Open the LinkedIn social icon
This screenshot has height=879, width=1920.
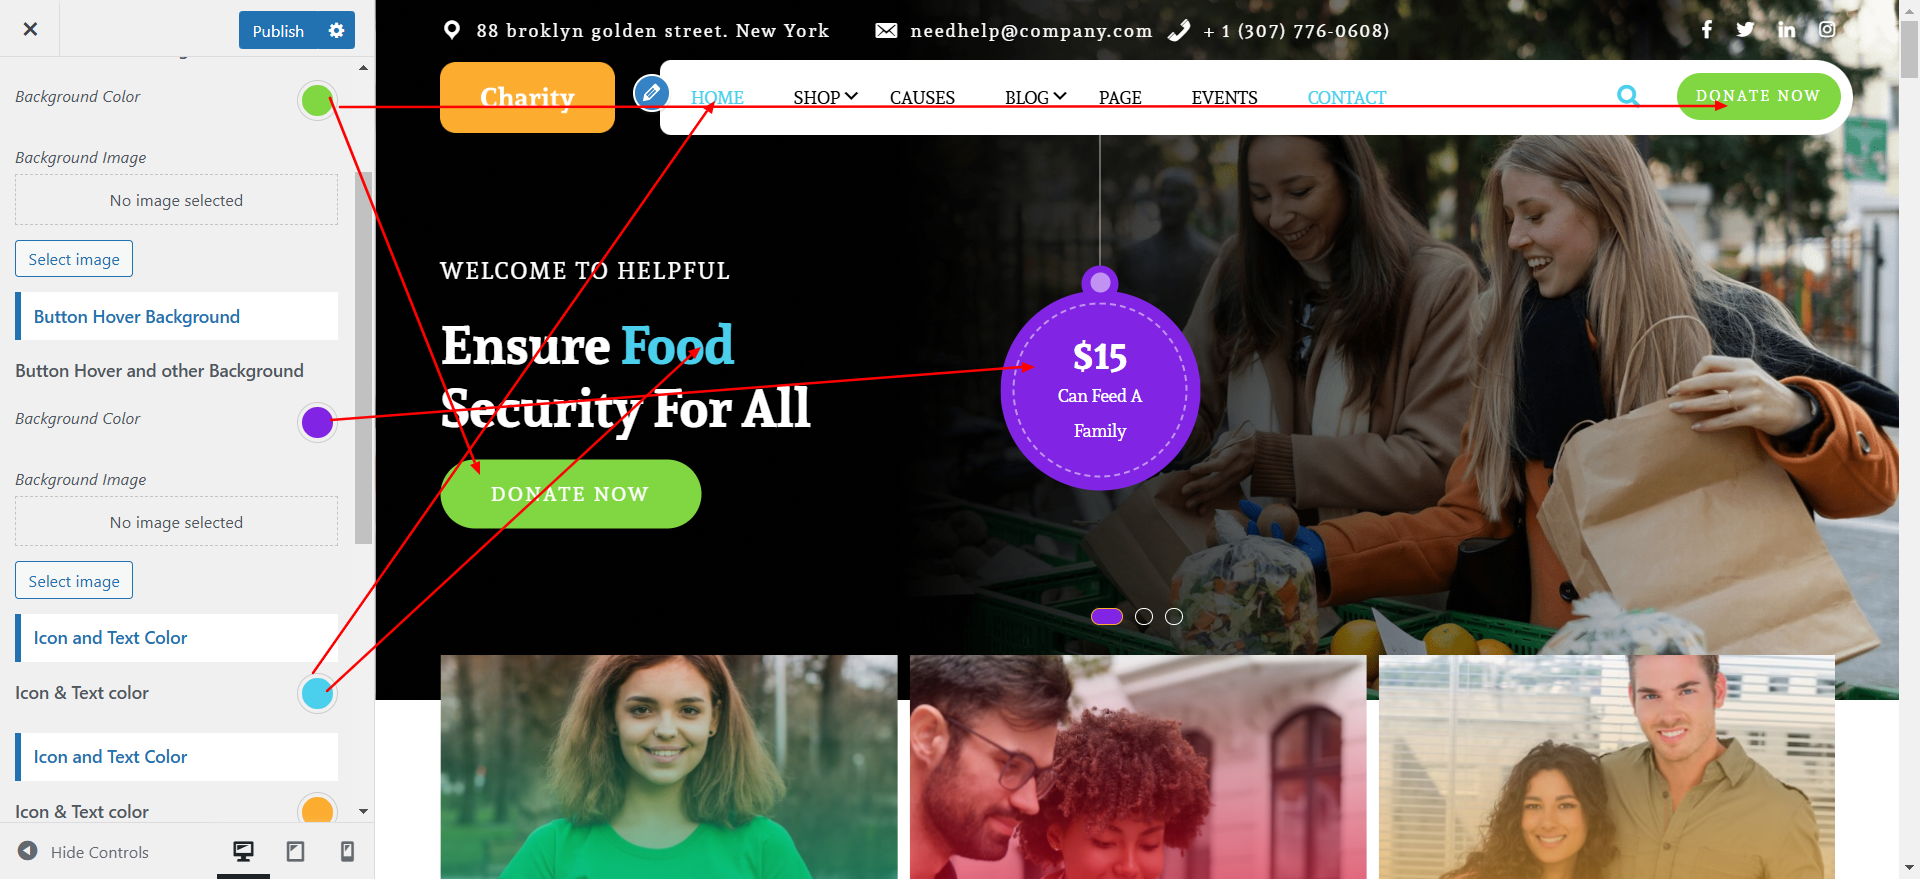1787,30
